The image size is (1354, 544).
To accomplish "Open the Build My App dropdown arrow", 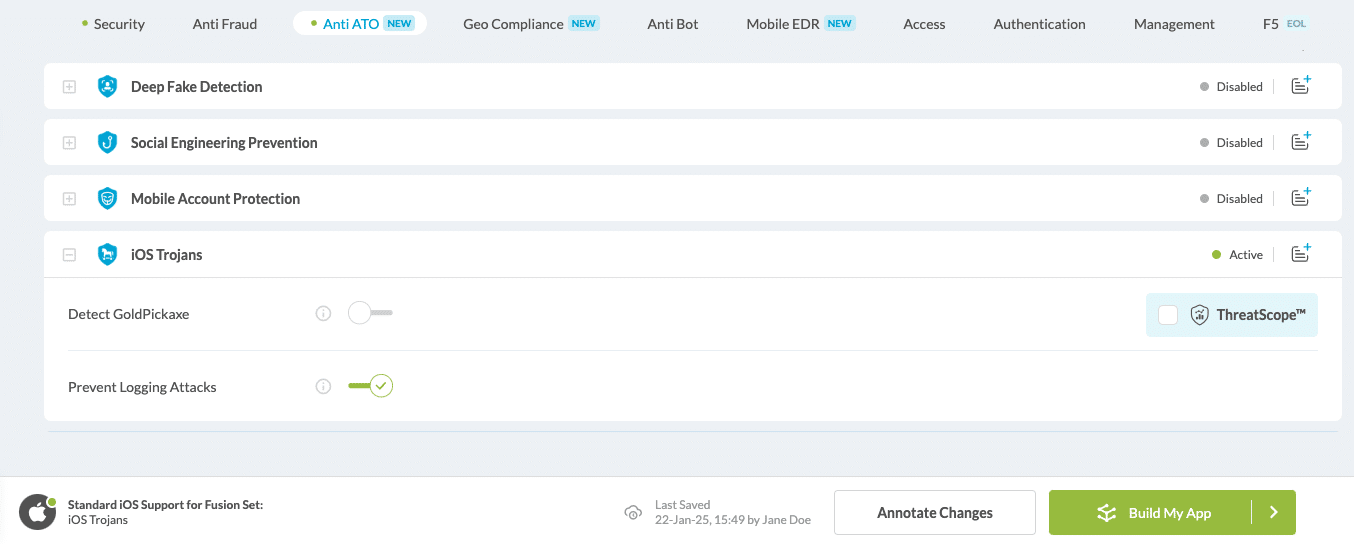I will tap(1273, 513).
